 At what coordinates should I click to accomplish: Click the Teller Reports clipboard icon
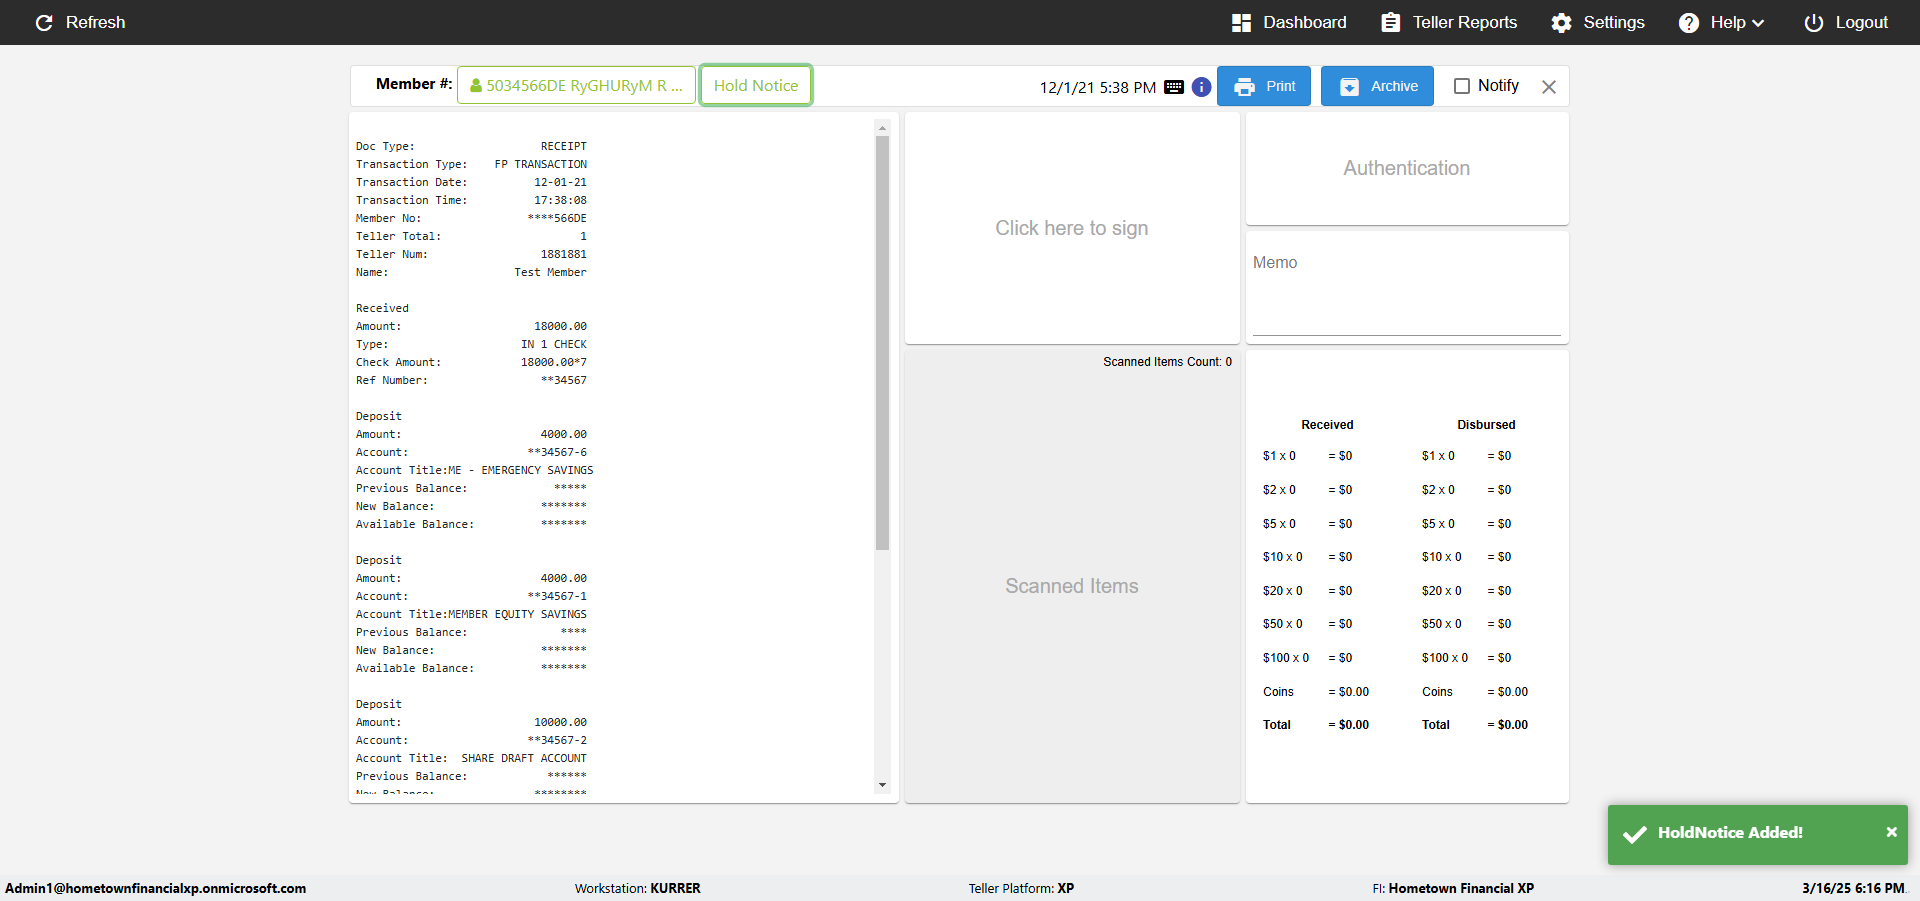coord(1390,22)
